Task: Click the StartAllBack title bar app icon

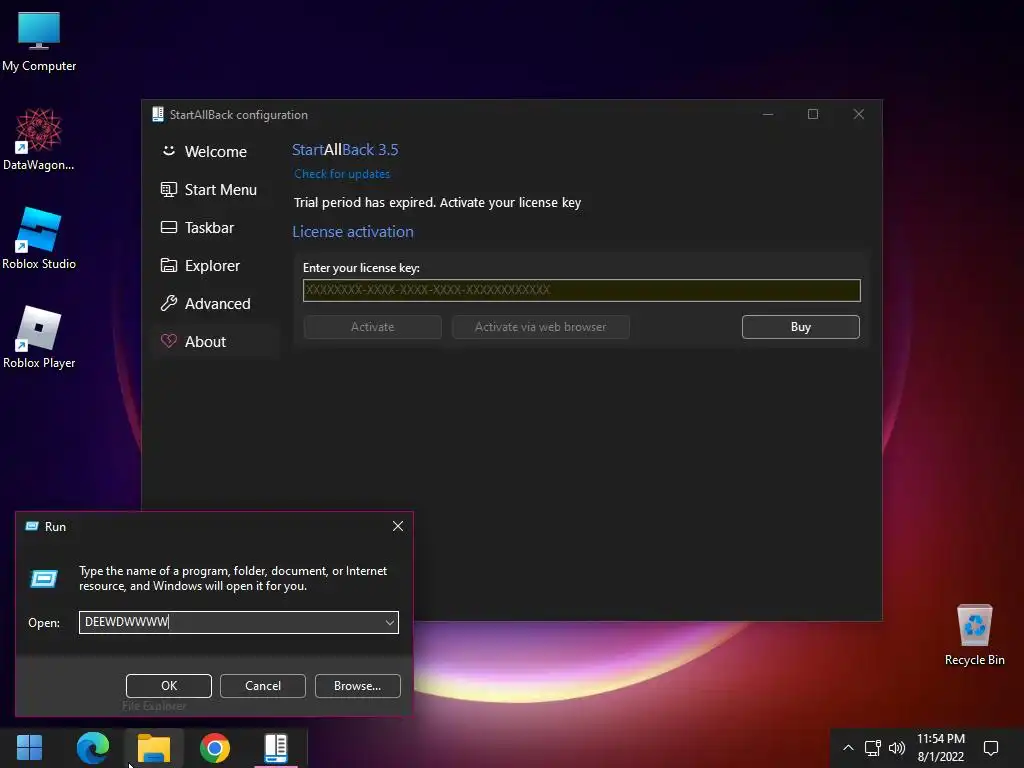Action: tap(157, 114)
